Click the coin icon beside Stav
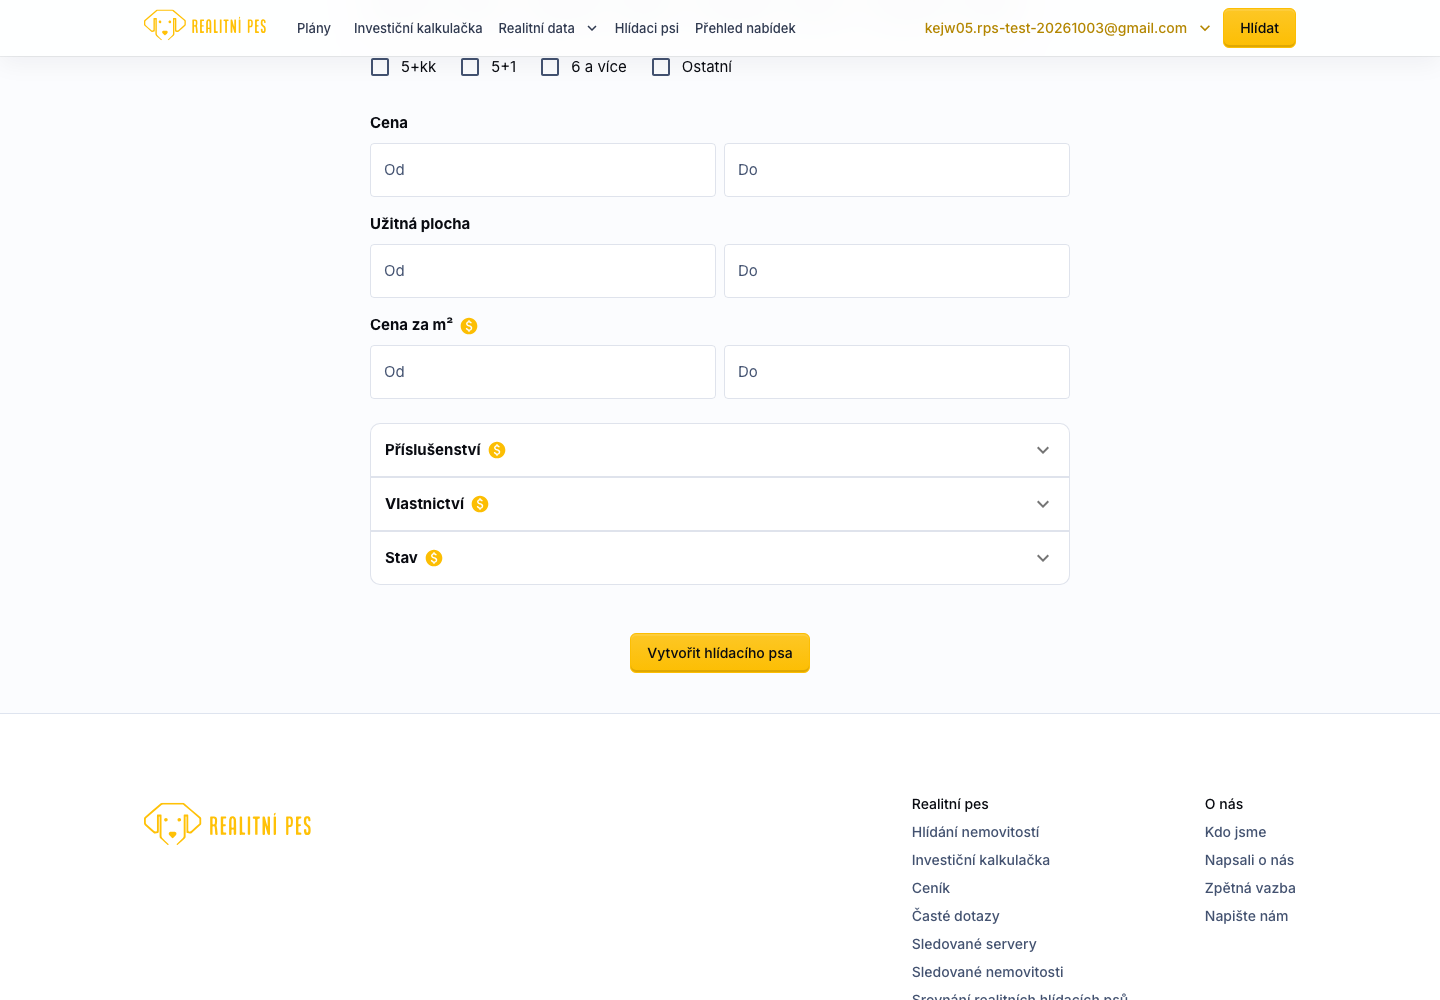Viewport: 1440px width, 1000px height. (x=434, y=558)
